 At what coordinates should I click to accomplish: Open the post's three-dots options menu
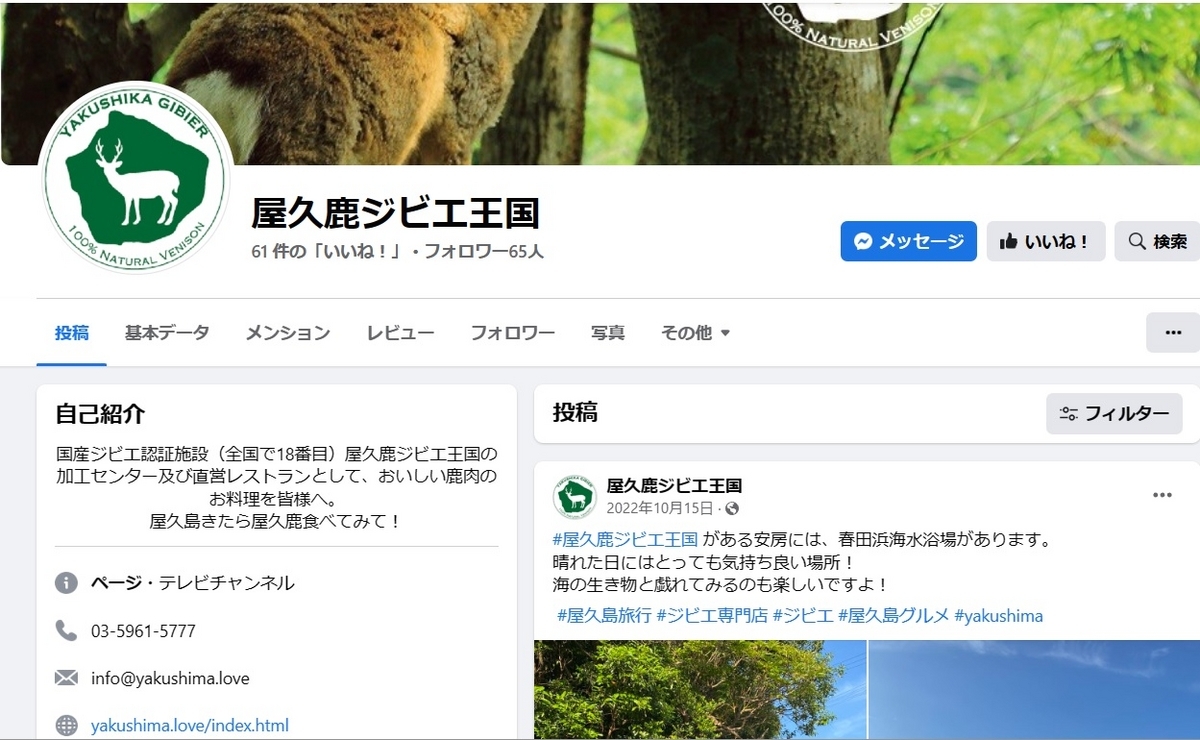1162,495
